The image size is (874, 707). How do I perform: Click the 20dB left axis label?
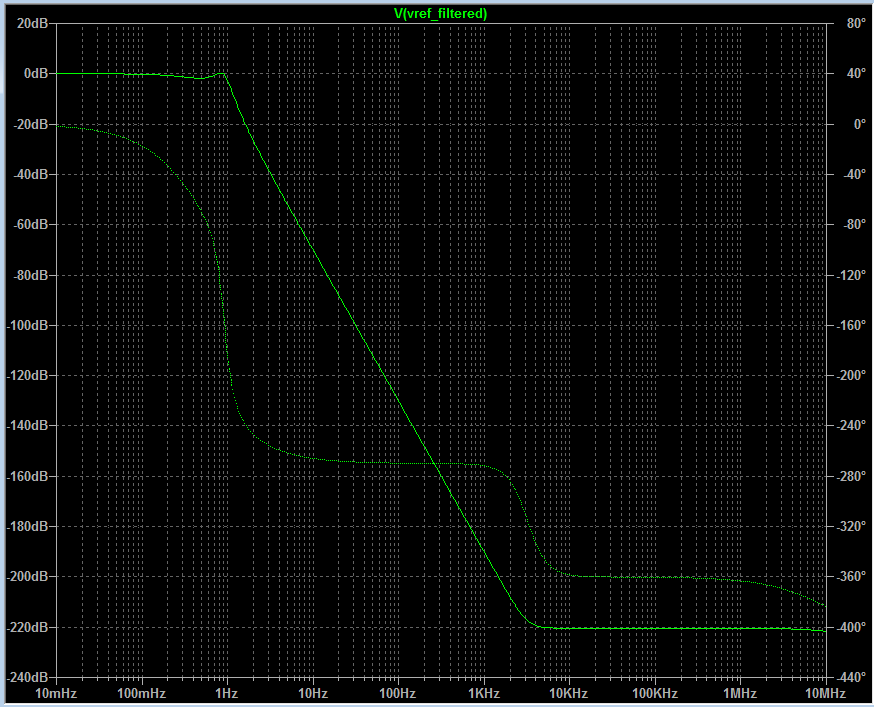[32, 23]
